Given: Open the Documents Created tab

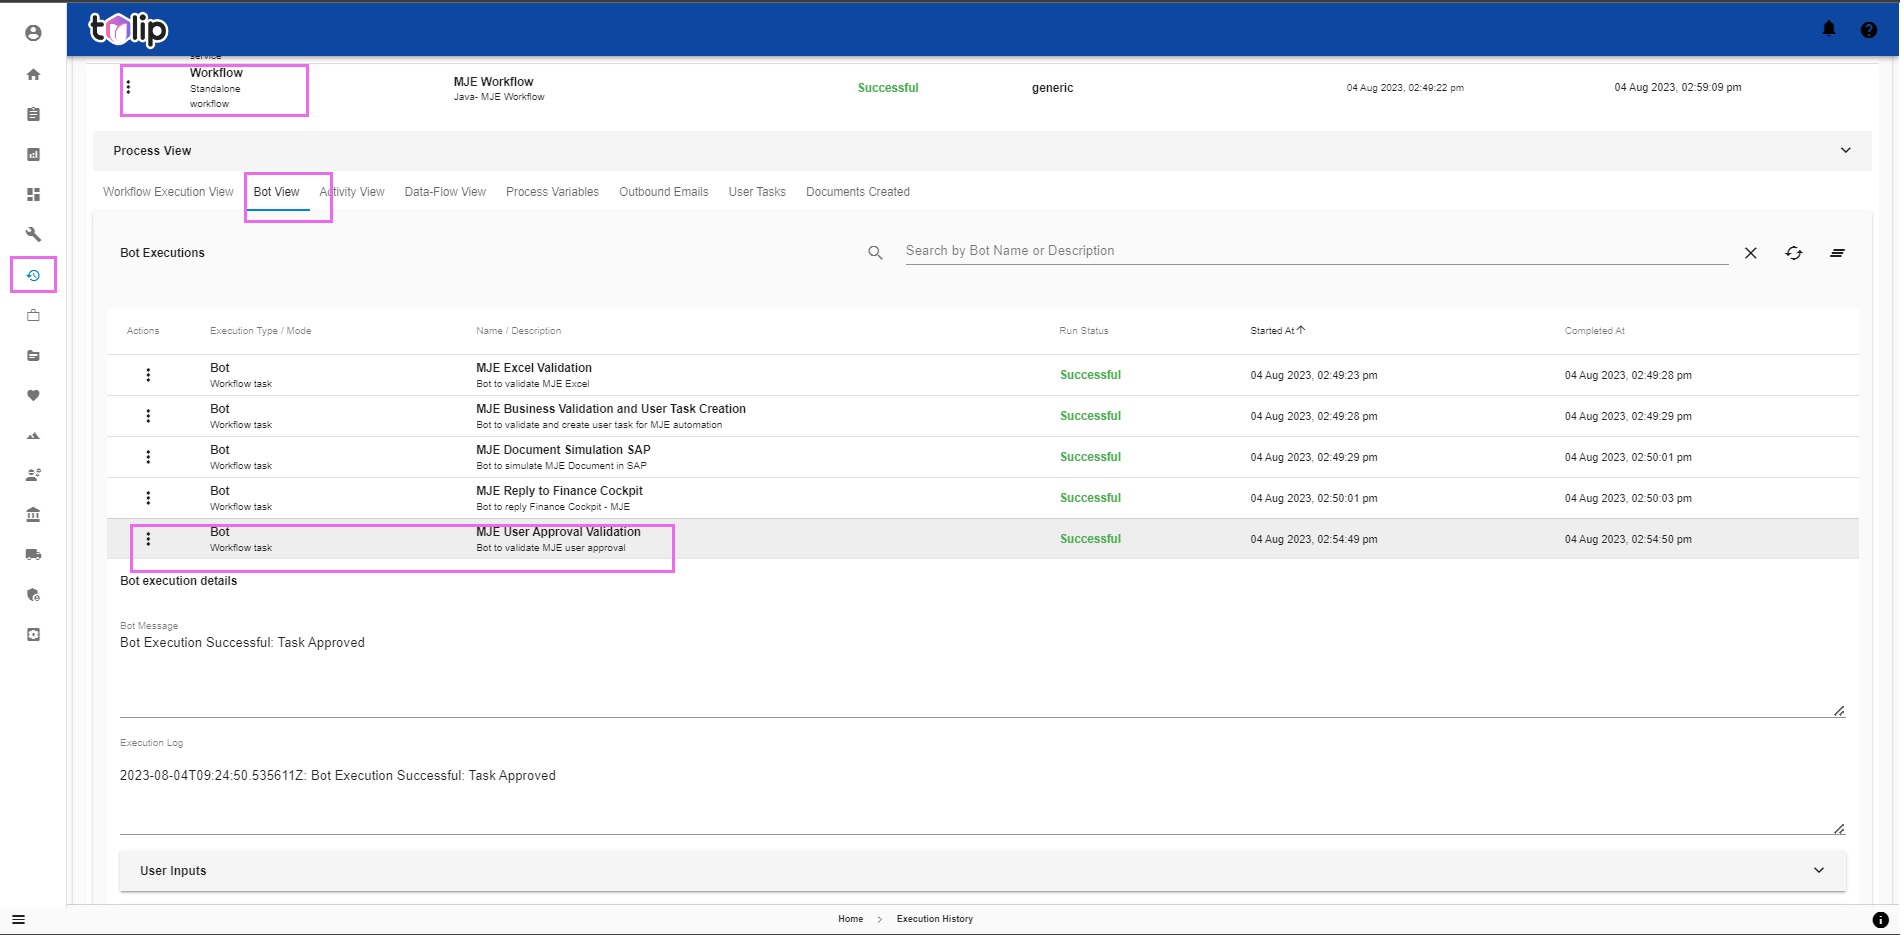Looking at the screenshot, I should tap(858, 192).
